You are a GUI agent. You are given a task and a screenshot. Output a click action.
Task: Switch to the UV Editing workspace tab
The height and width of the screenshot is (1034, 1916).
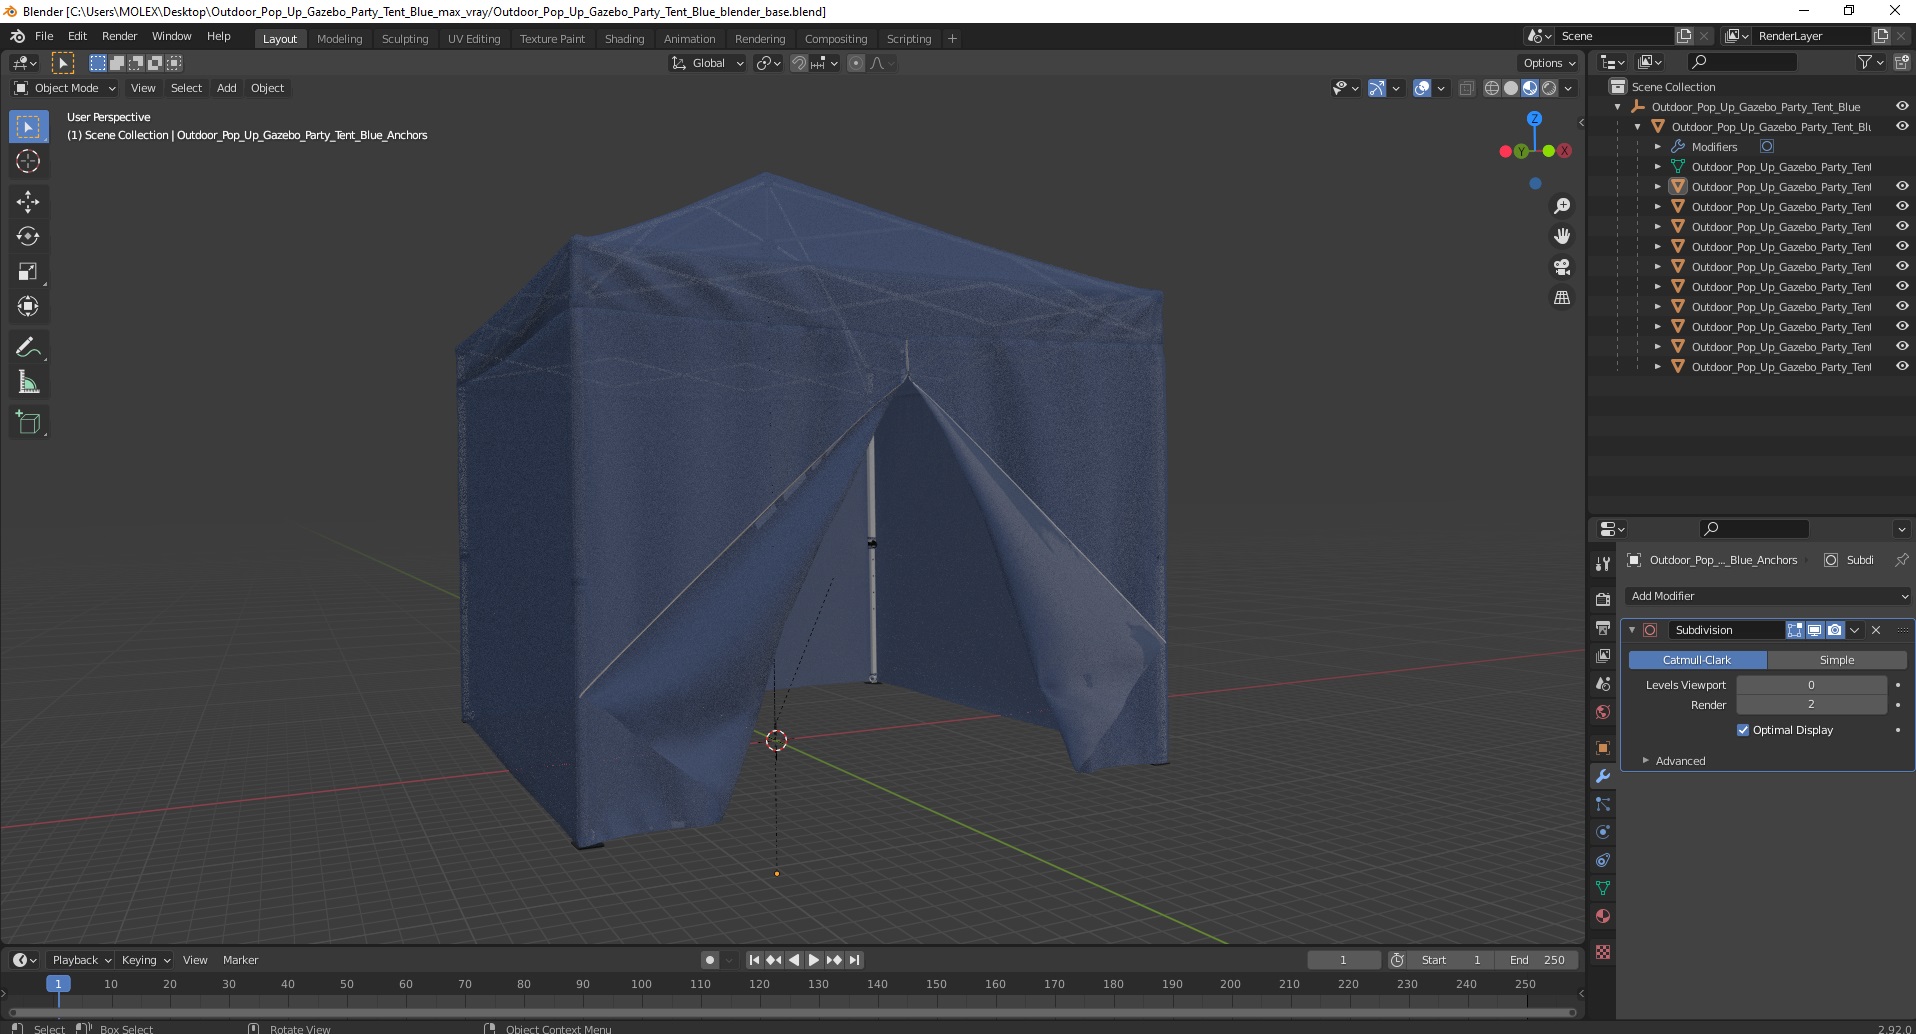pos(473,39)
